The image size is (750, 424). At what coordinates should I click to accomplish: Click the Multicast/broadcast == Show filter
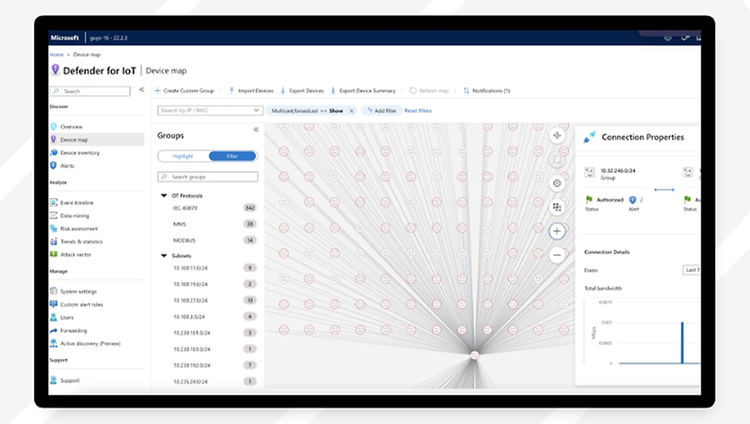307,111
